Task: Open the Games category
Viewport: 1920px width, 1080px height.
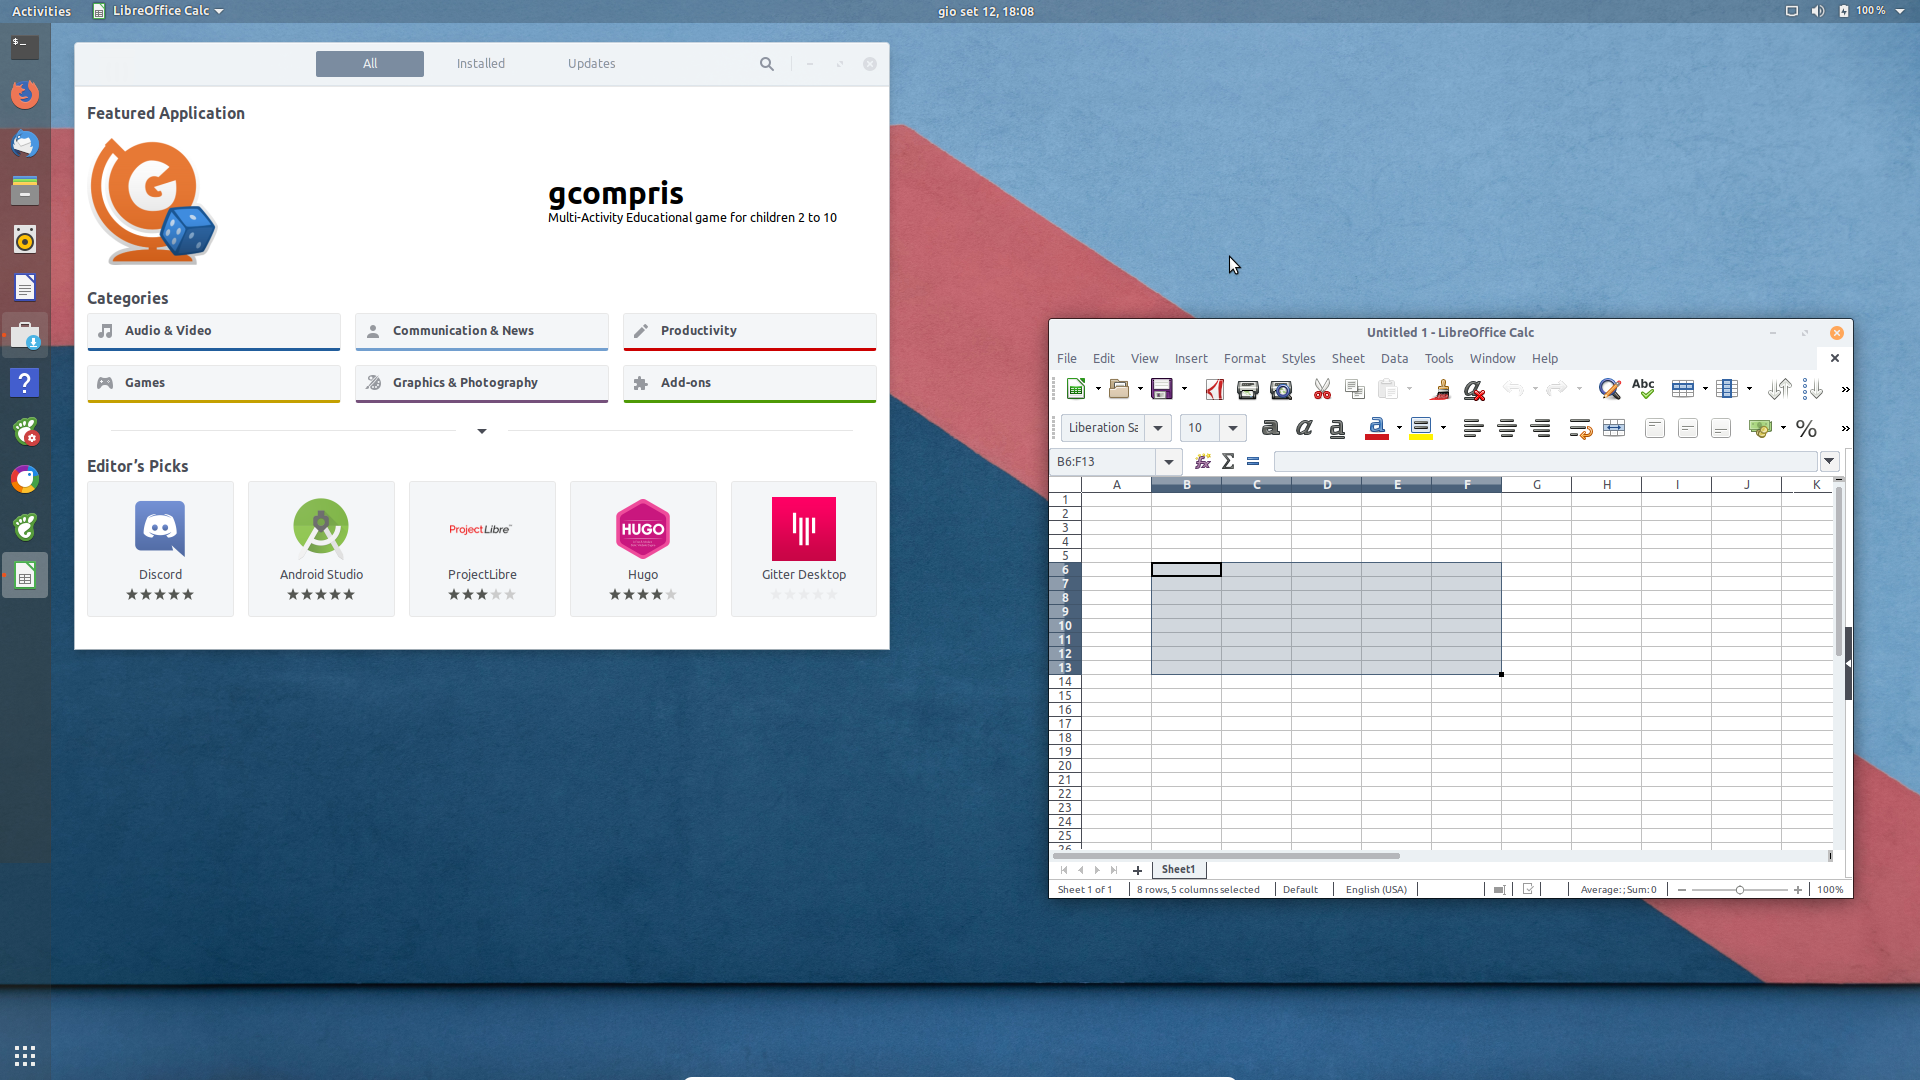Action: (x=214, y=384)
